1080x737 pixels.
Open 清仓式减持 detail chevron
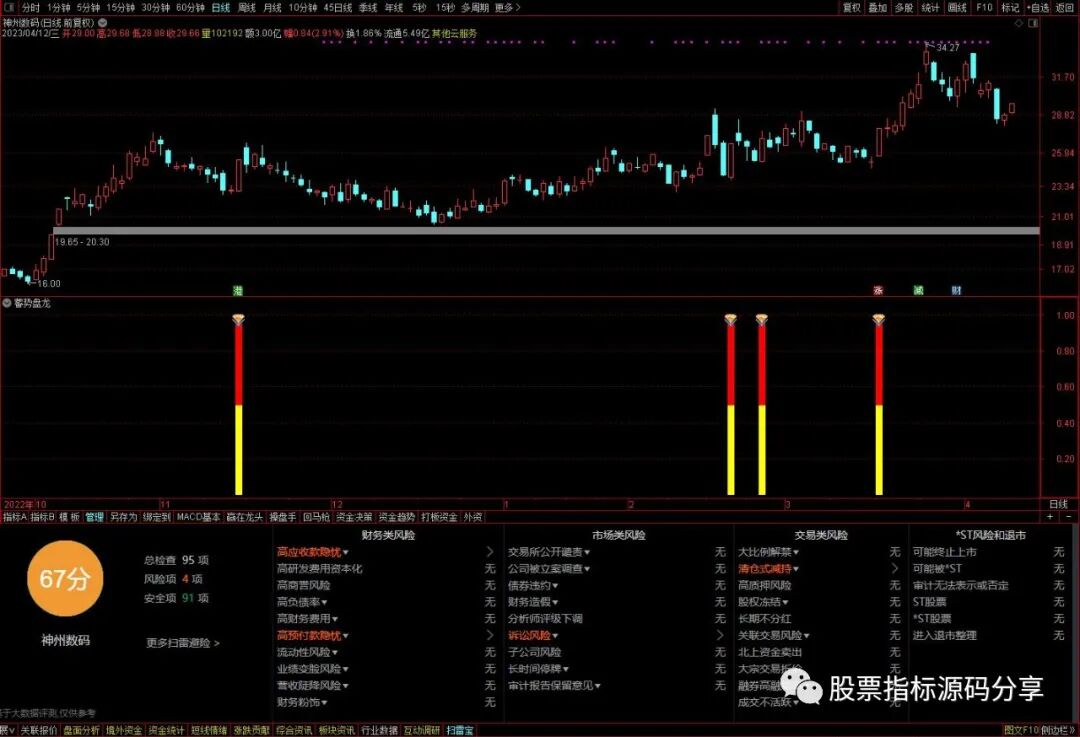[x=895, y=568]
